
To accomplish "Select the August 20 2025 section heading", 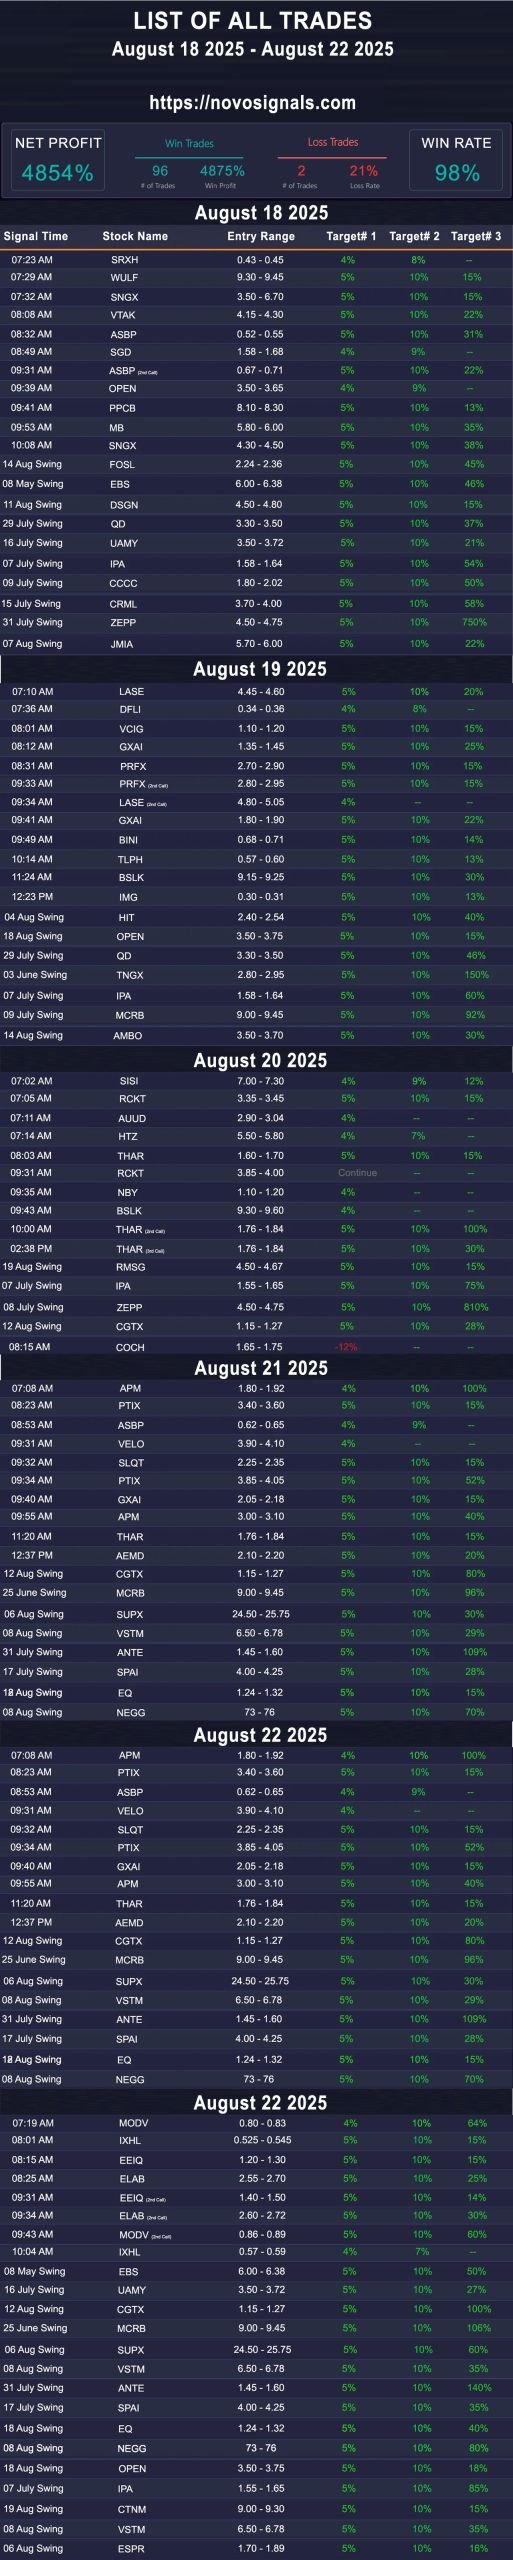I will 260,1060.
